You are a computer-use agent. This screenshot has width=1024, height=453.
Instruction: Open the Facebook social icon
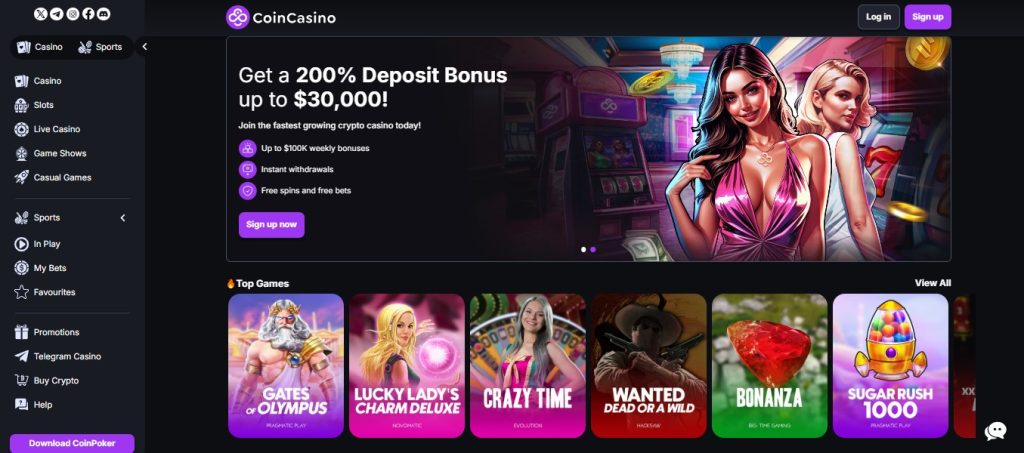click(88, 14)
